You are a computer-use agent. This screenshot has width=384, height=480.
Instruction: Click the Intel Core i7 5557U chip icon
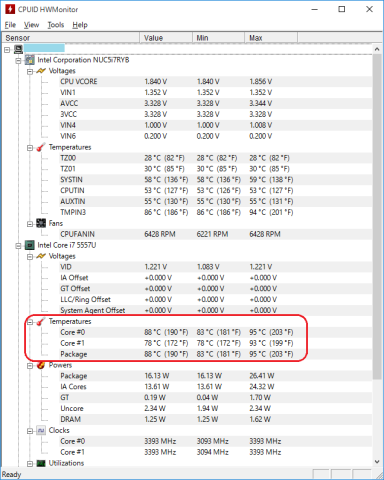pyautogui.click(x=30, y=245)
